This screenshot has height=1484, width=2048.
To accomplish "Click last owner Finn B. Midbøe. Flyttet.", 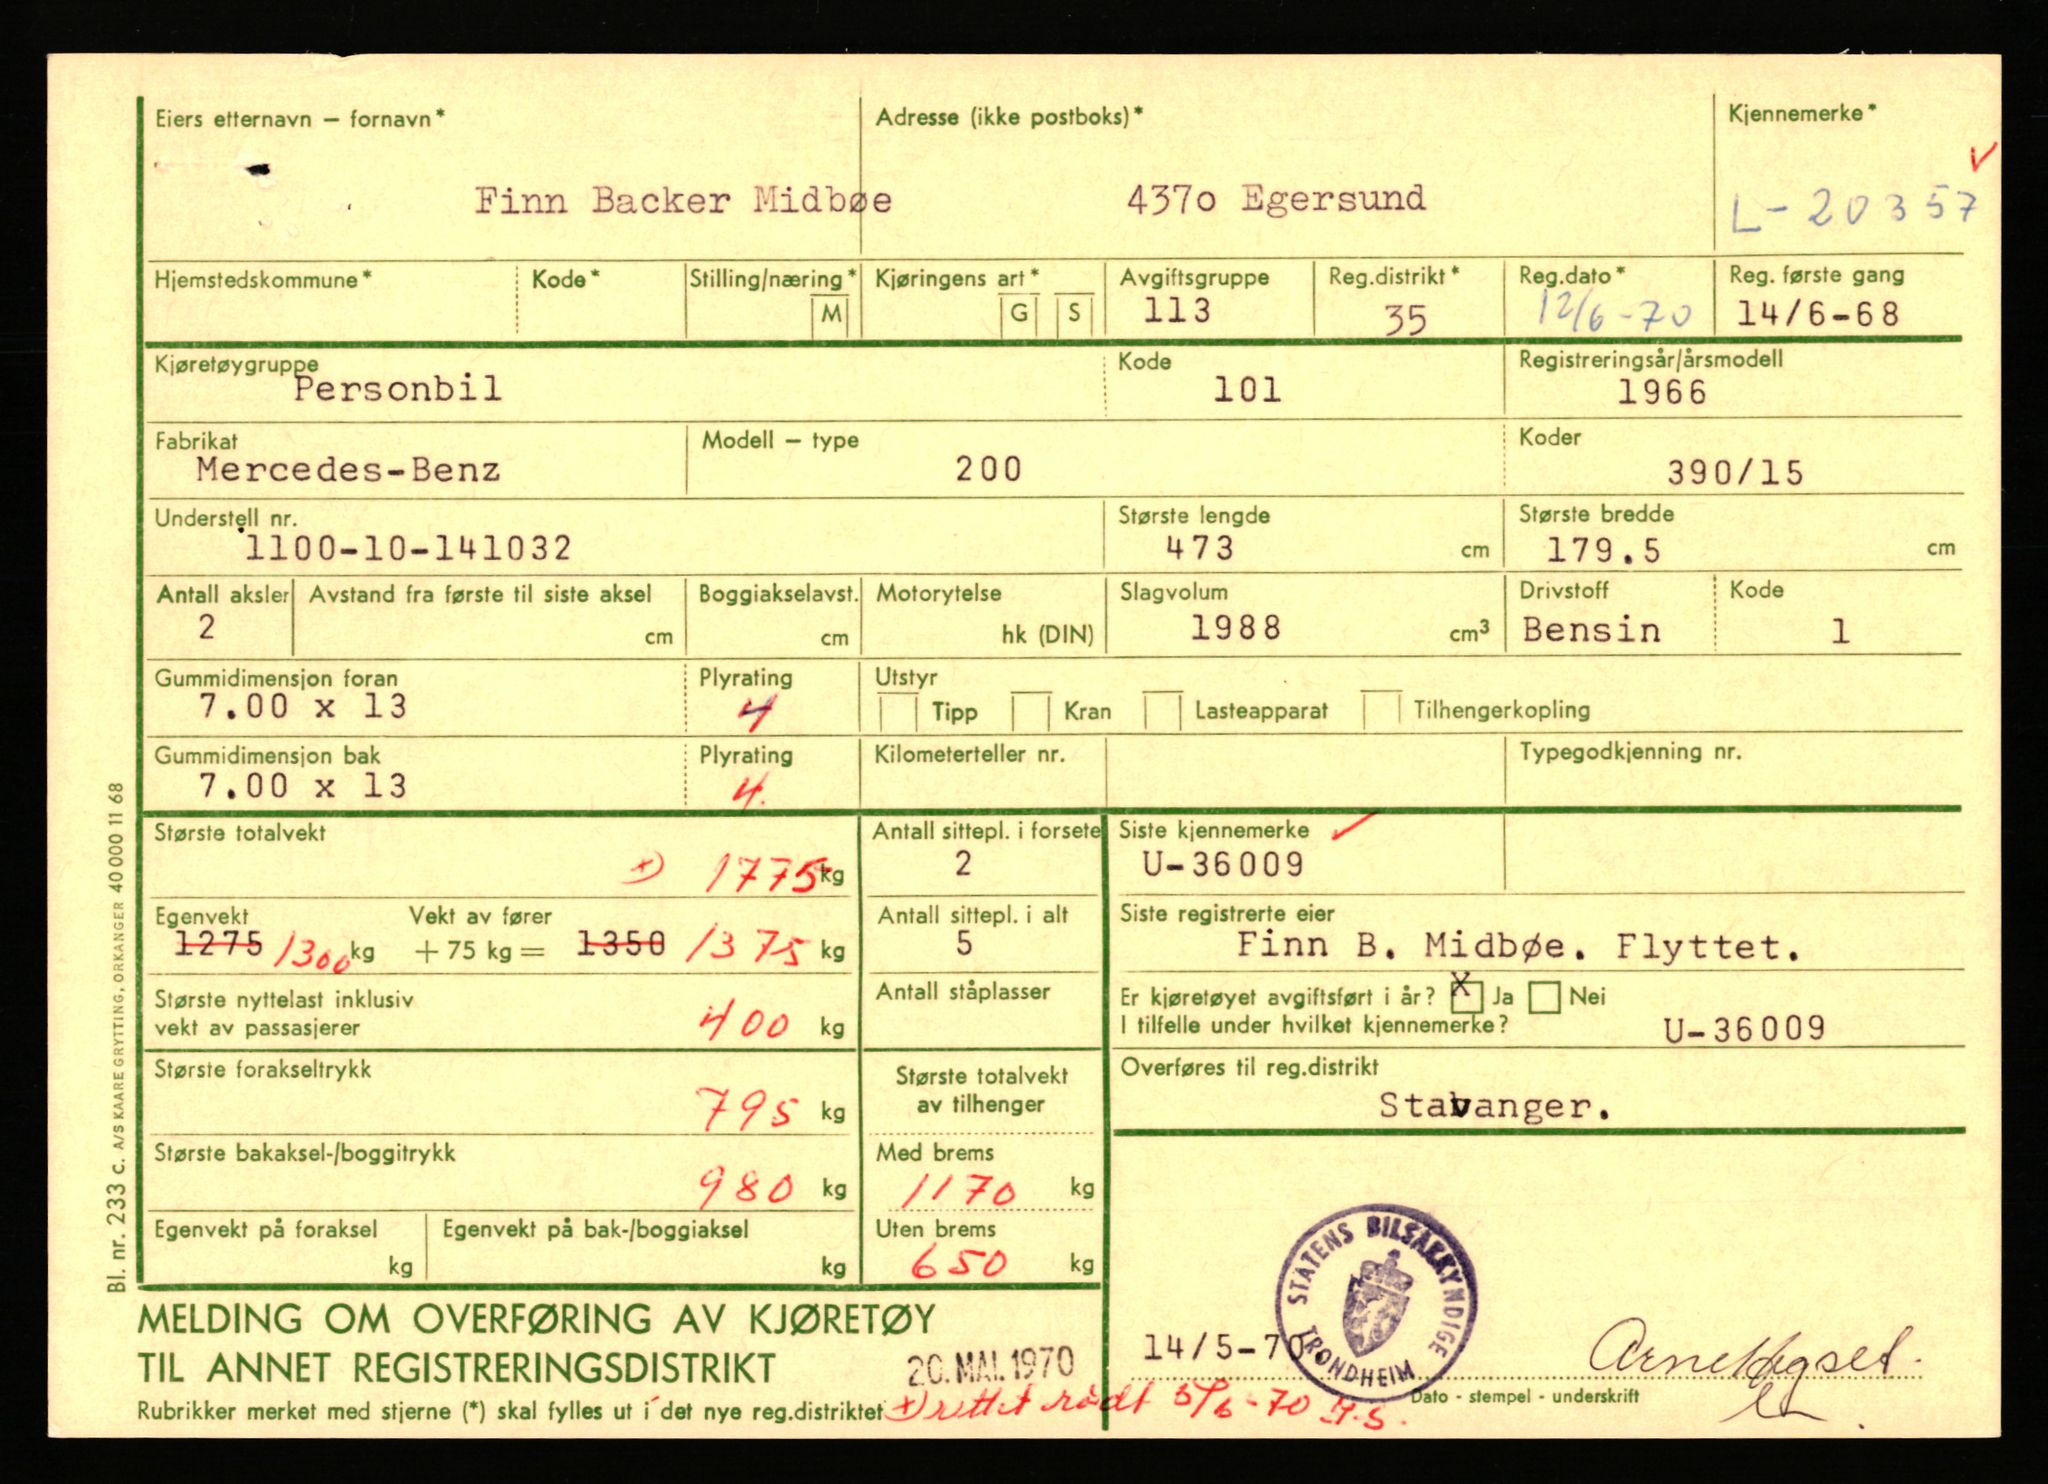I will click(1518, 946).
